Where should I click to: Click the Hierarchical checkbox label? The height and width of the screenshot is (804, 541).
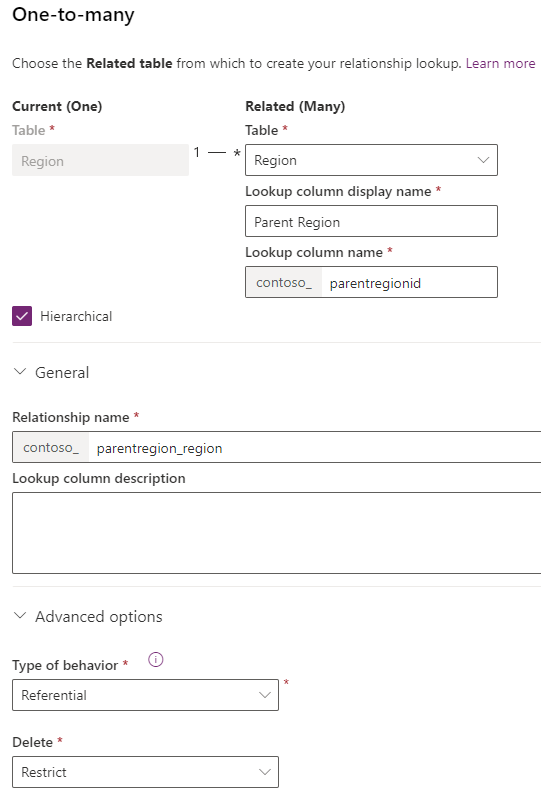click(76, 316)
